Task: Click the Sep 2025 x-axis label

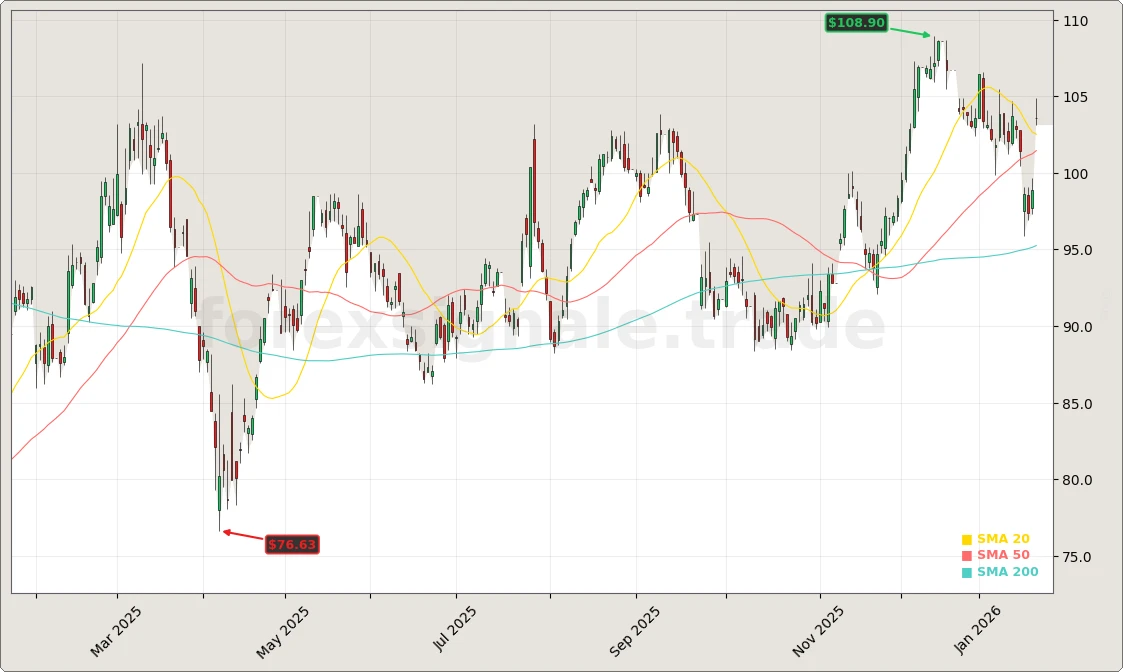Action: click(x=635, y=631)
